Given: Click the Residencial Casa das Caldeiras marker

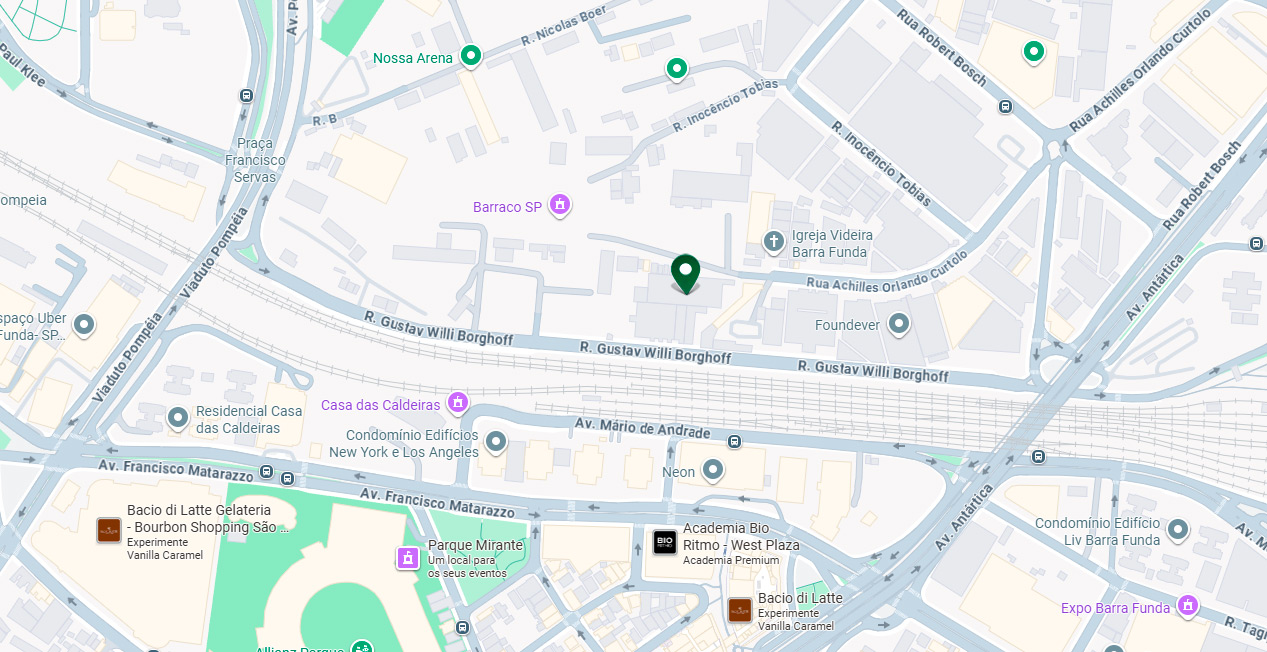Looking at the screenshot, I should coord(178,418).
